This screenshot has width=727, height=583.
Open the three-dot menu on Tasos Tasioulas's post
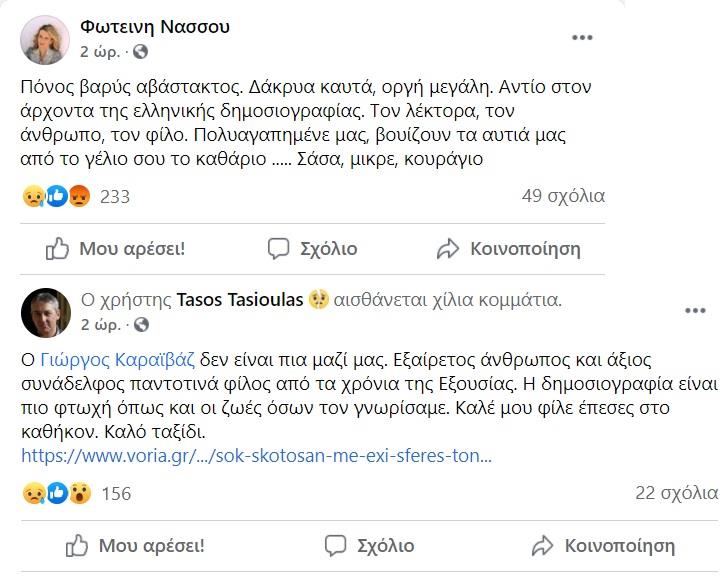coord(695,311)
